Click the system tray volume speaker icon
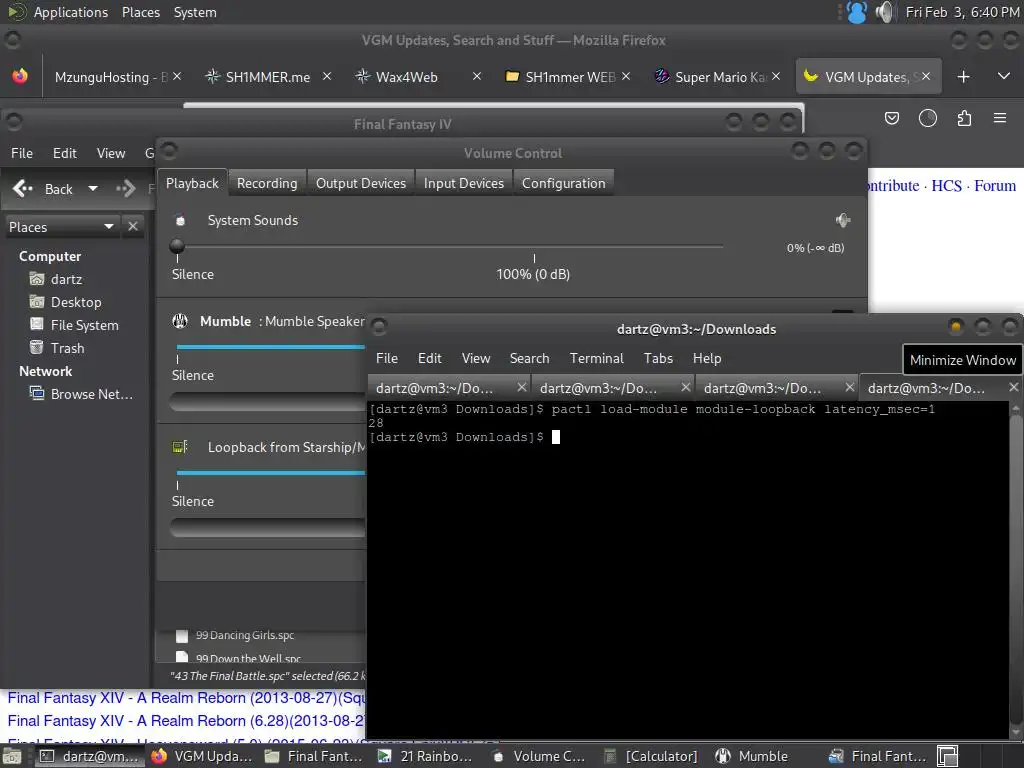Screen dimensions: 1024x768 pyautogui.click(x=885, y=12)
